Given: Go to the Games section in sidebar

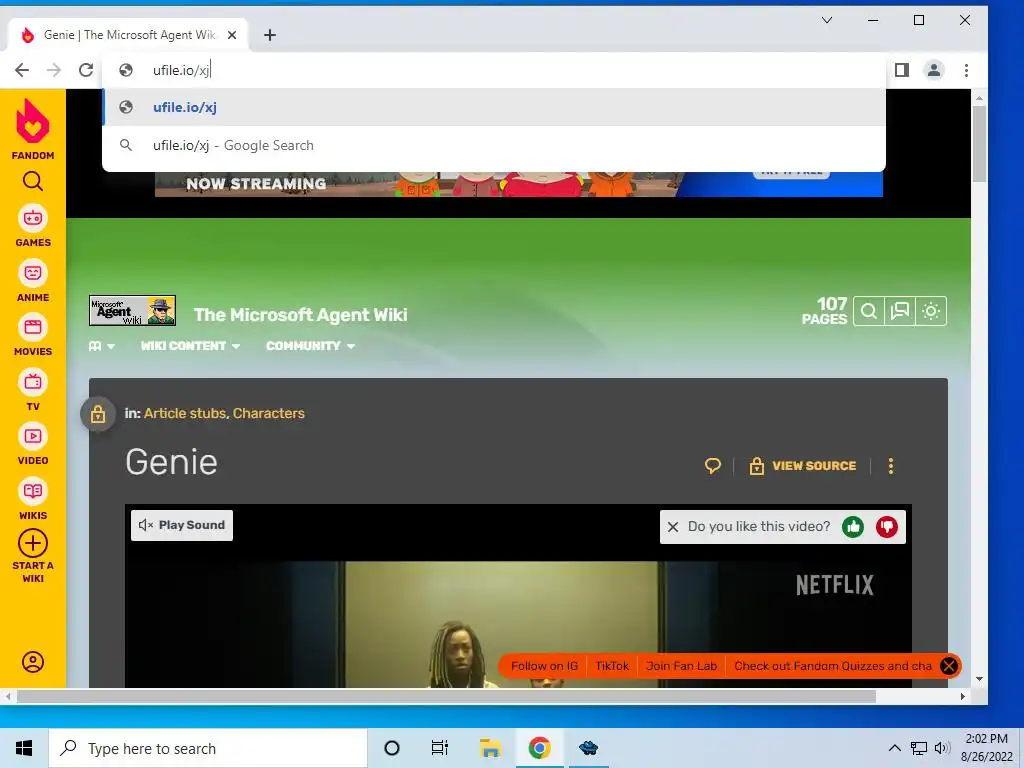Looking at the screenshot, I should [33, 226].
